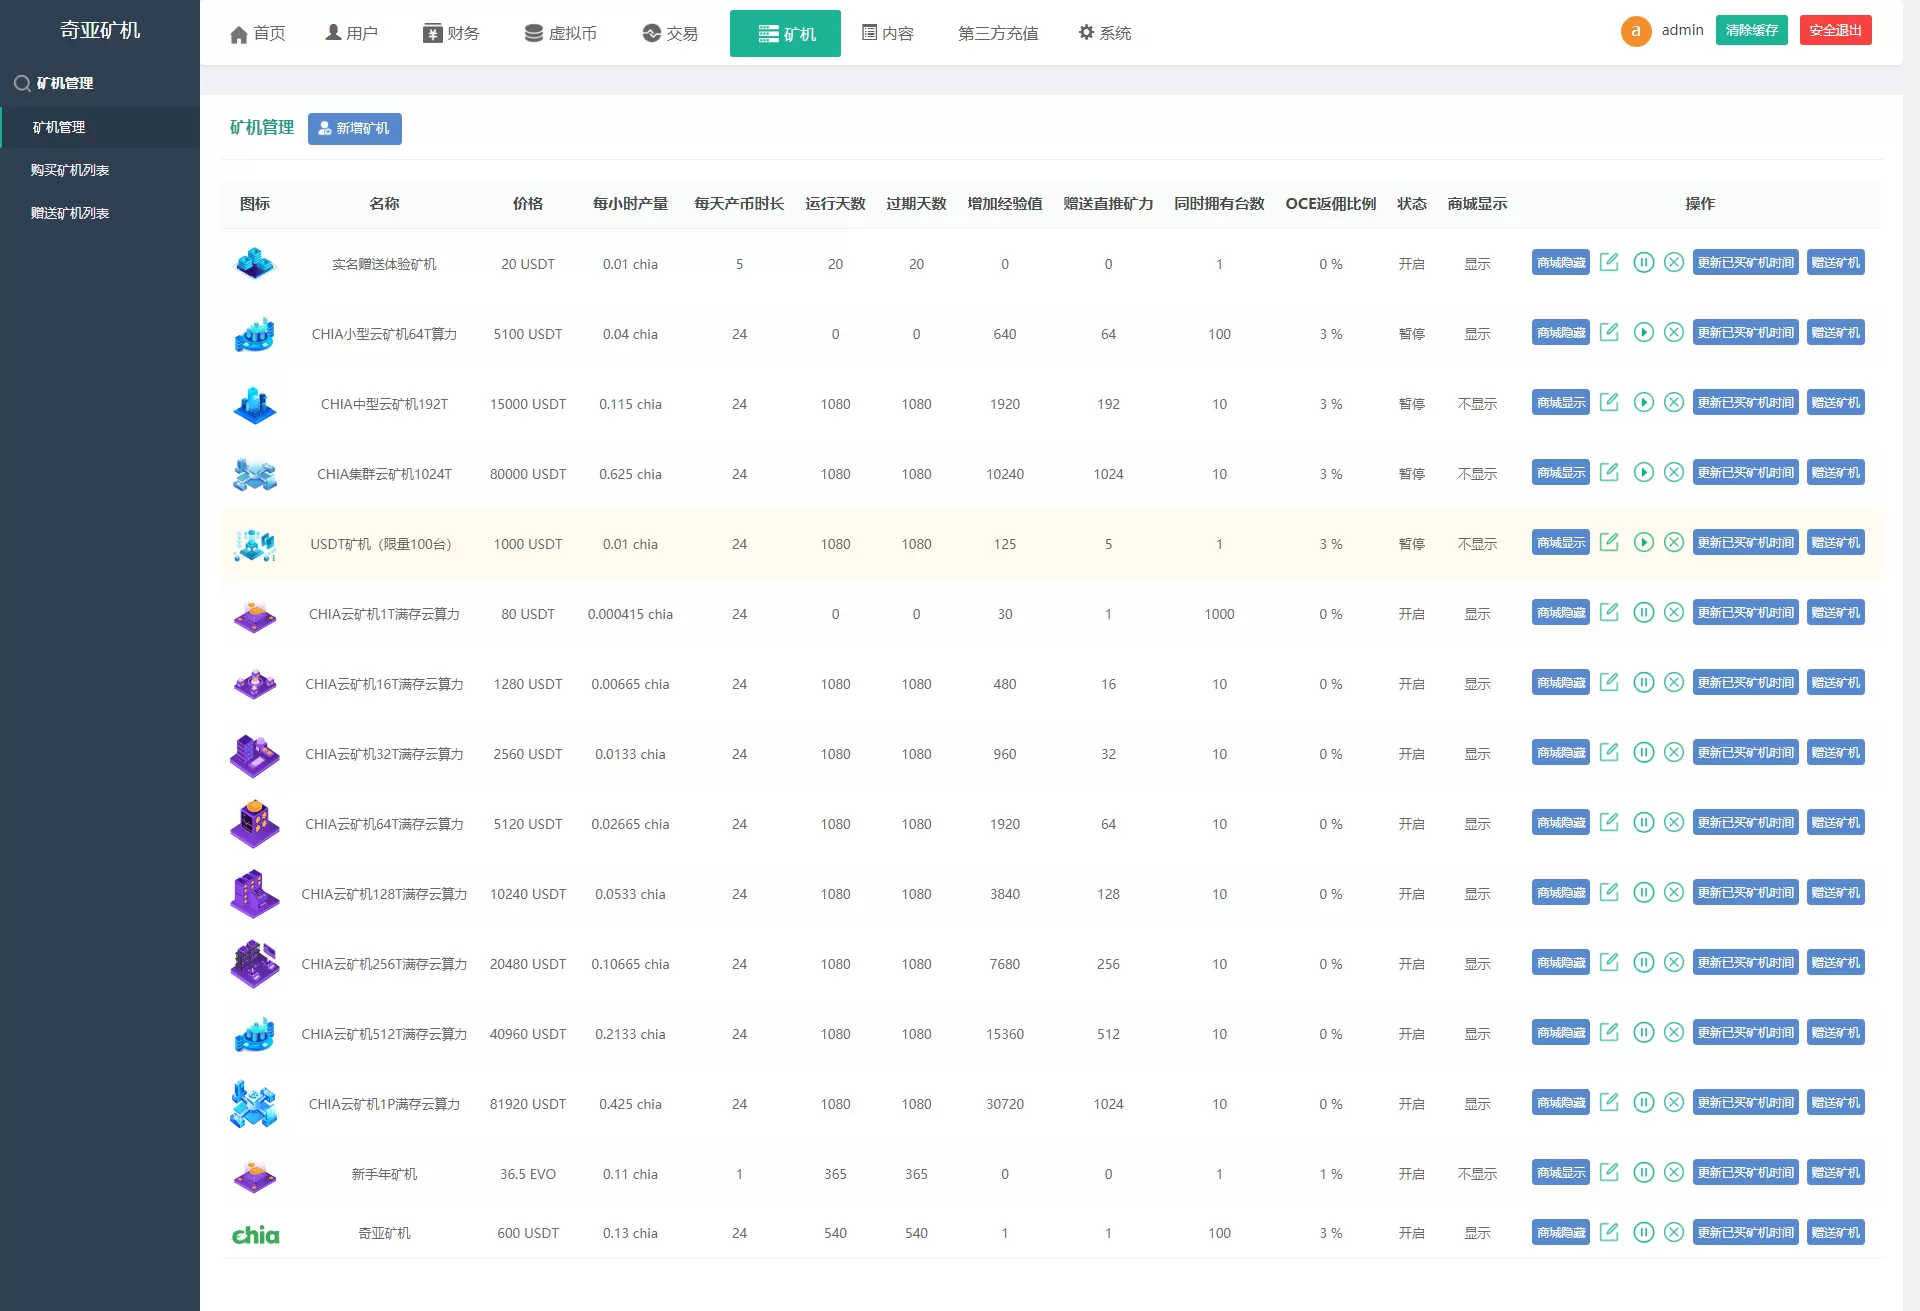This screenshot has width=1920, height=1311.
Task: Start the CHIA中型云矿机192T miner
Action: (x=1643, y=402)
